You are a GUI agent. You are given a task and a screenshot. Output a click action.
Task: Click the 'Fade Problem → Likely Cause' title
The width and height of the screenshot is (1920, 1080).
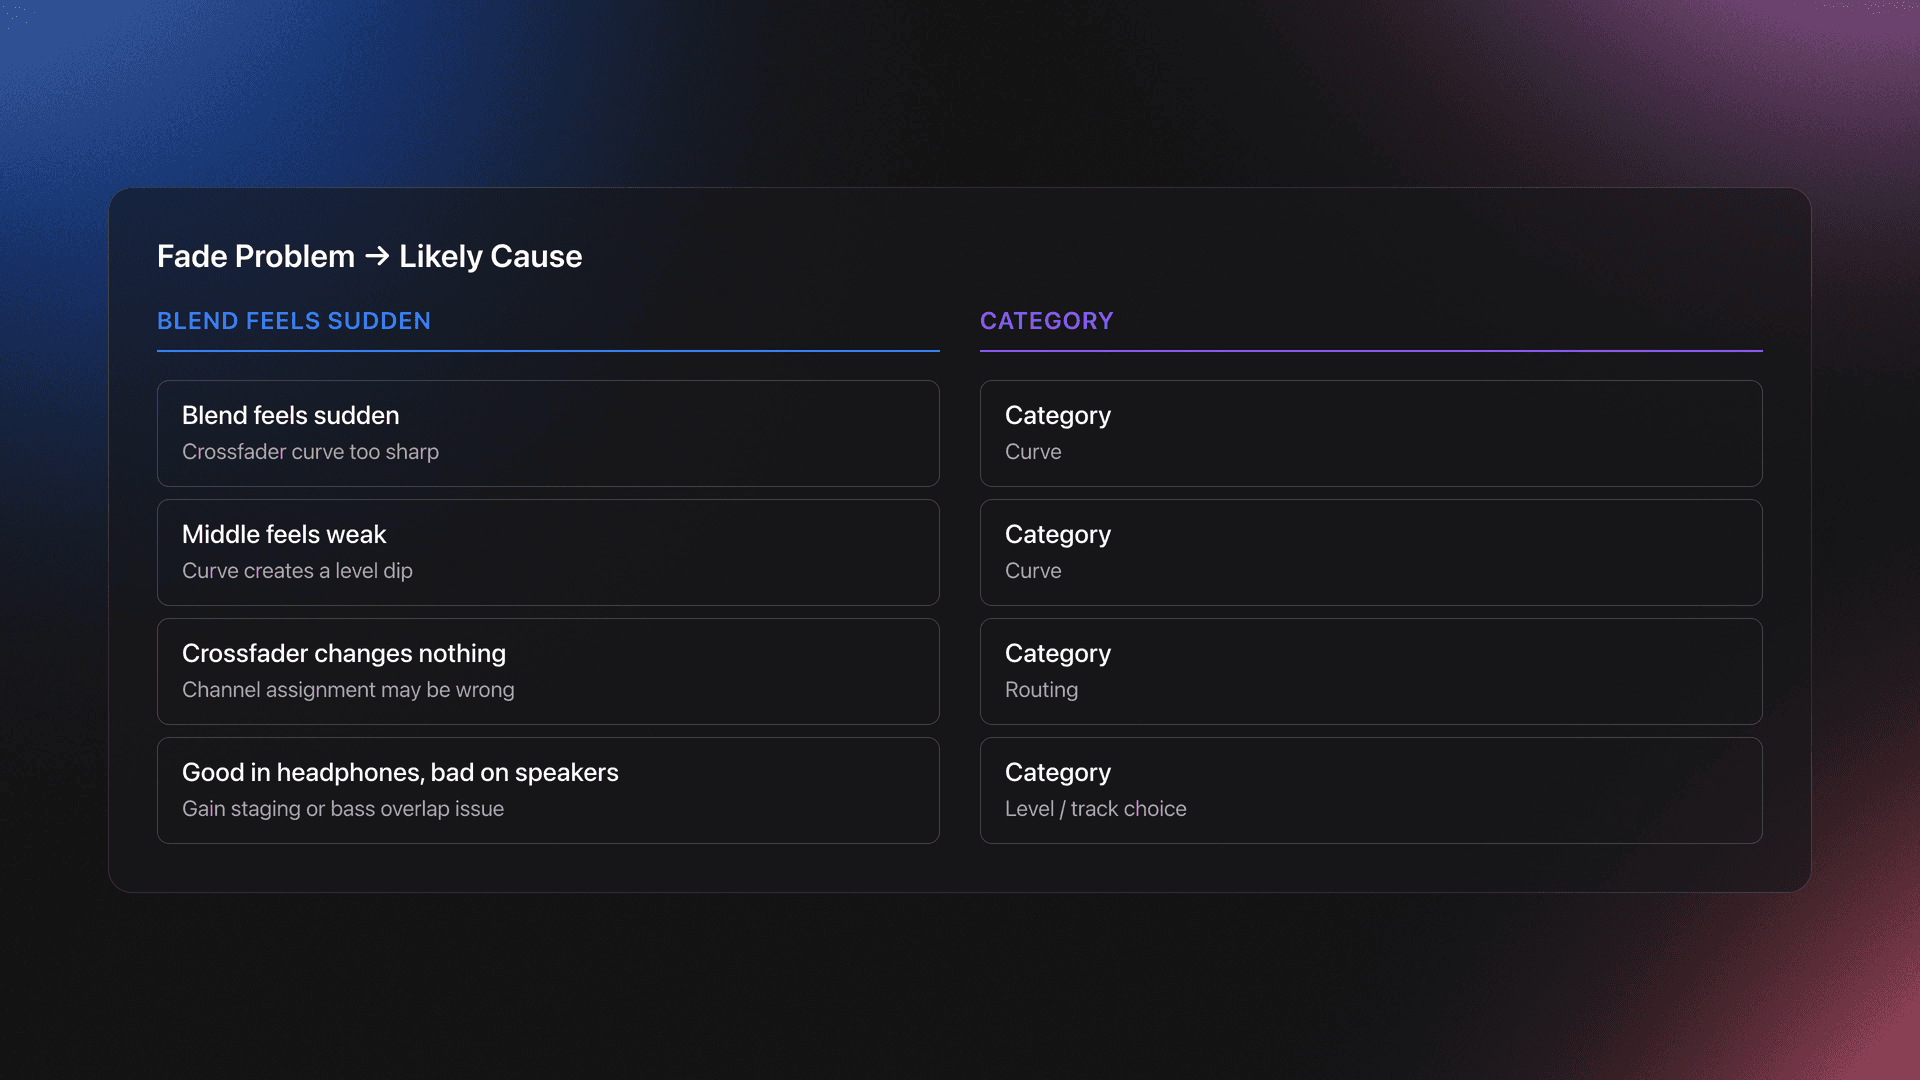pos(369,256)
